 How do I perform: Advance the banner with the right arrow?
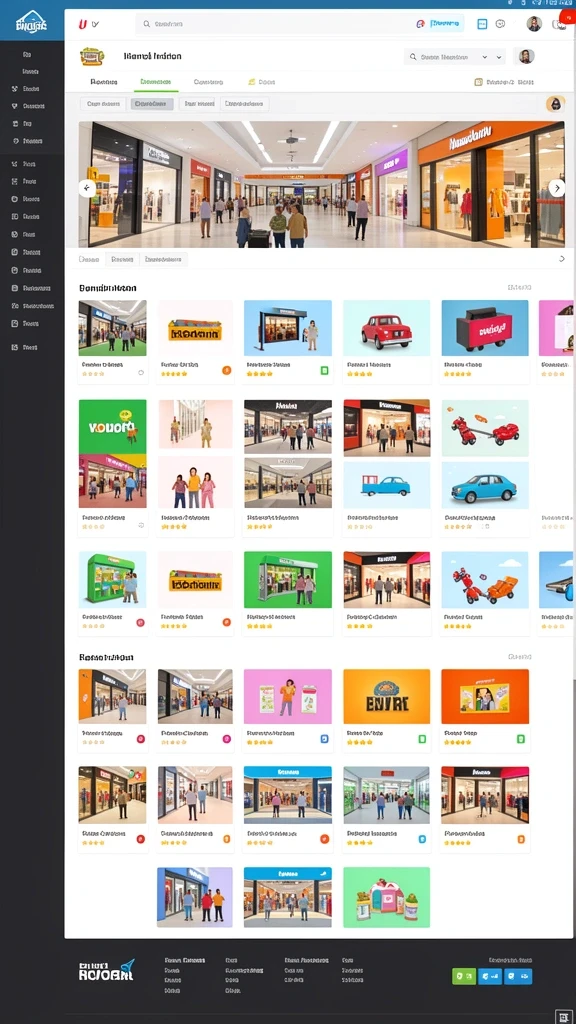coord(556,188)
